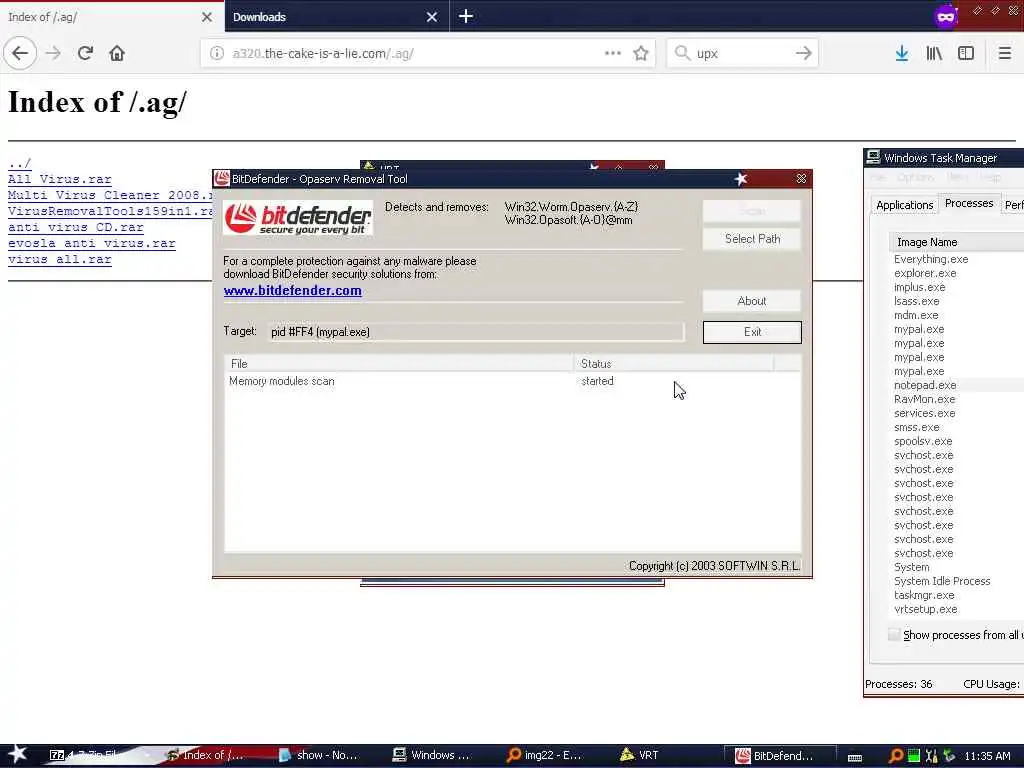This screenshot has width=1024, height=768.
Task: Go to the parent directory ../ link
Action: [20, 163]
